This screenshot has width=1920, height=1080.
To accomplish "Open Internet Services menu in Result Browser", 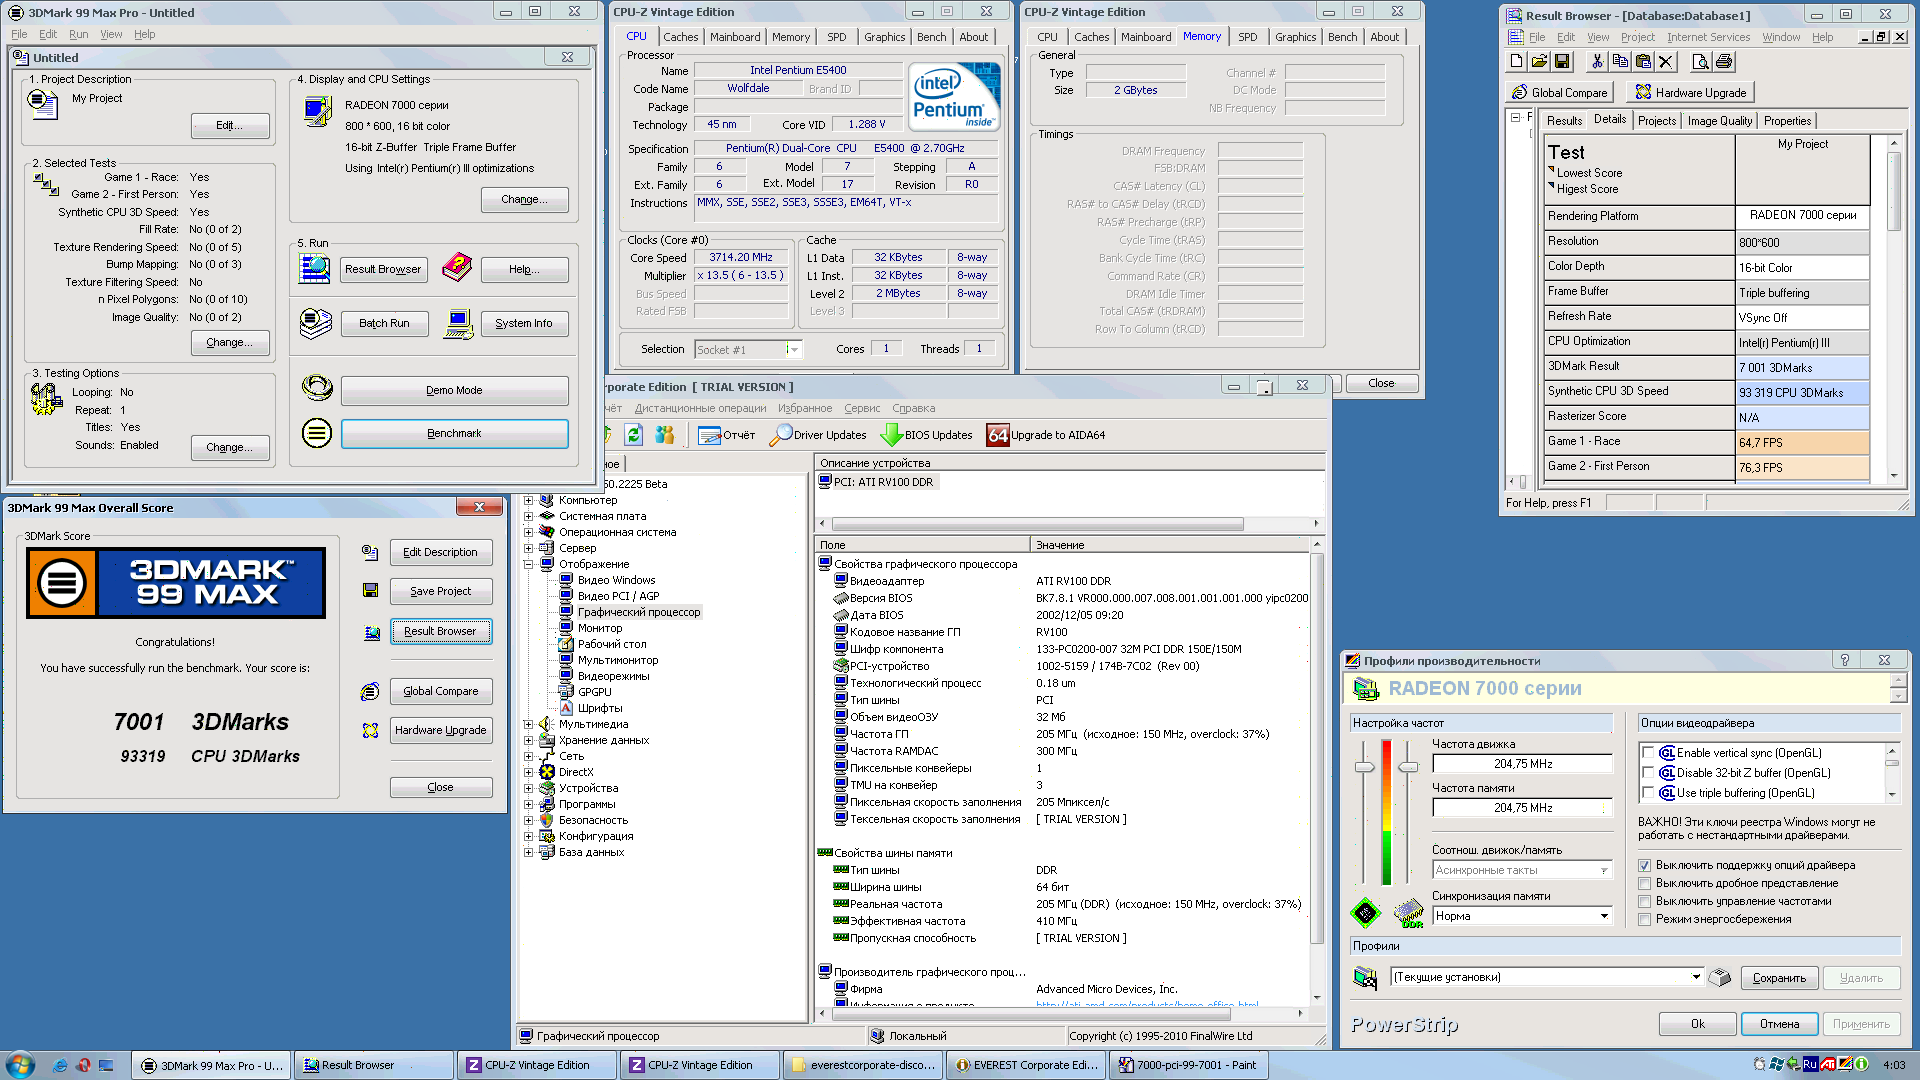I will 1708,37.
